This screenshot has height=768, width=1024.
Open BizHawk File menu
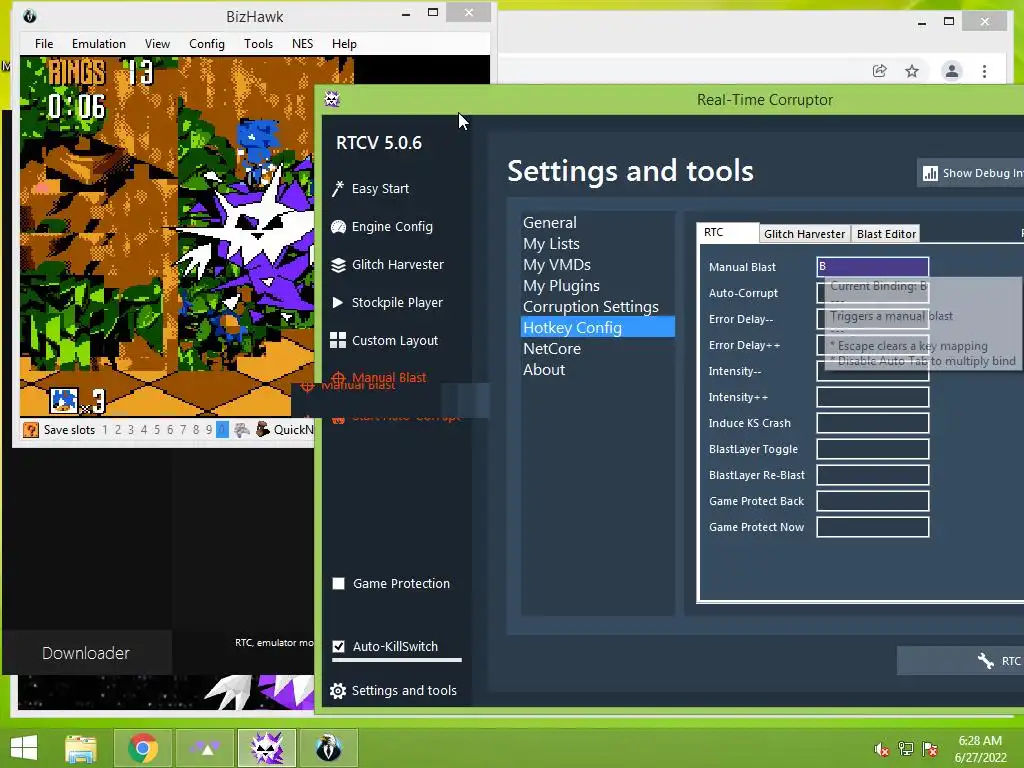tap(44, 44)
